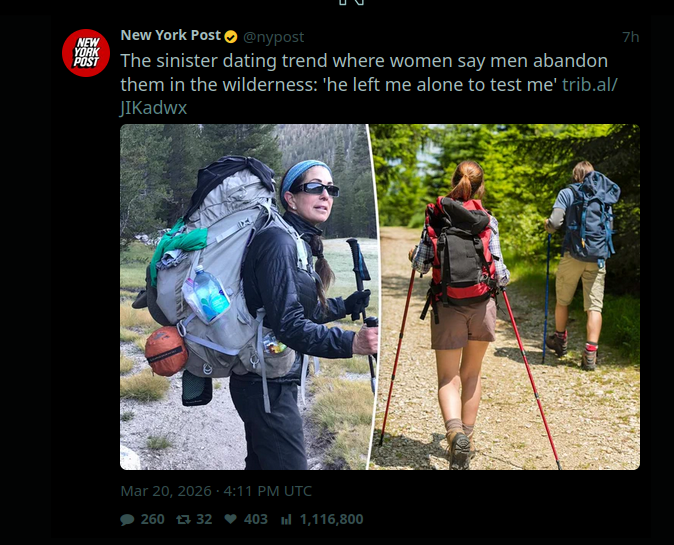This screenshot has width=674, height=545.
Task: Click the gold verified badge
Action: pos(231,37)
